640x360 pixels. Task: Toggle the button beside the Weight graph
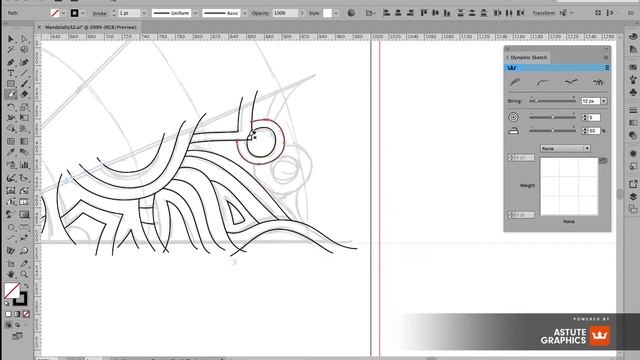(603, 161)
